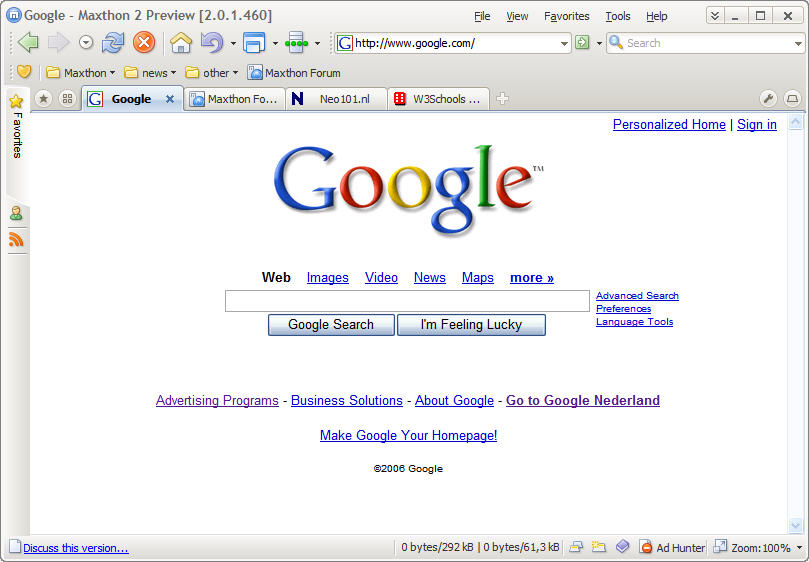Click the quick access grid button beside tabs
This screenshot has width=809, height=562.
pos(67,99)
